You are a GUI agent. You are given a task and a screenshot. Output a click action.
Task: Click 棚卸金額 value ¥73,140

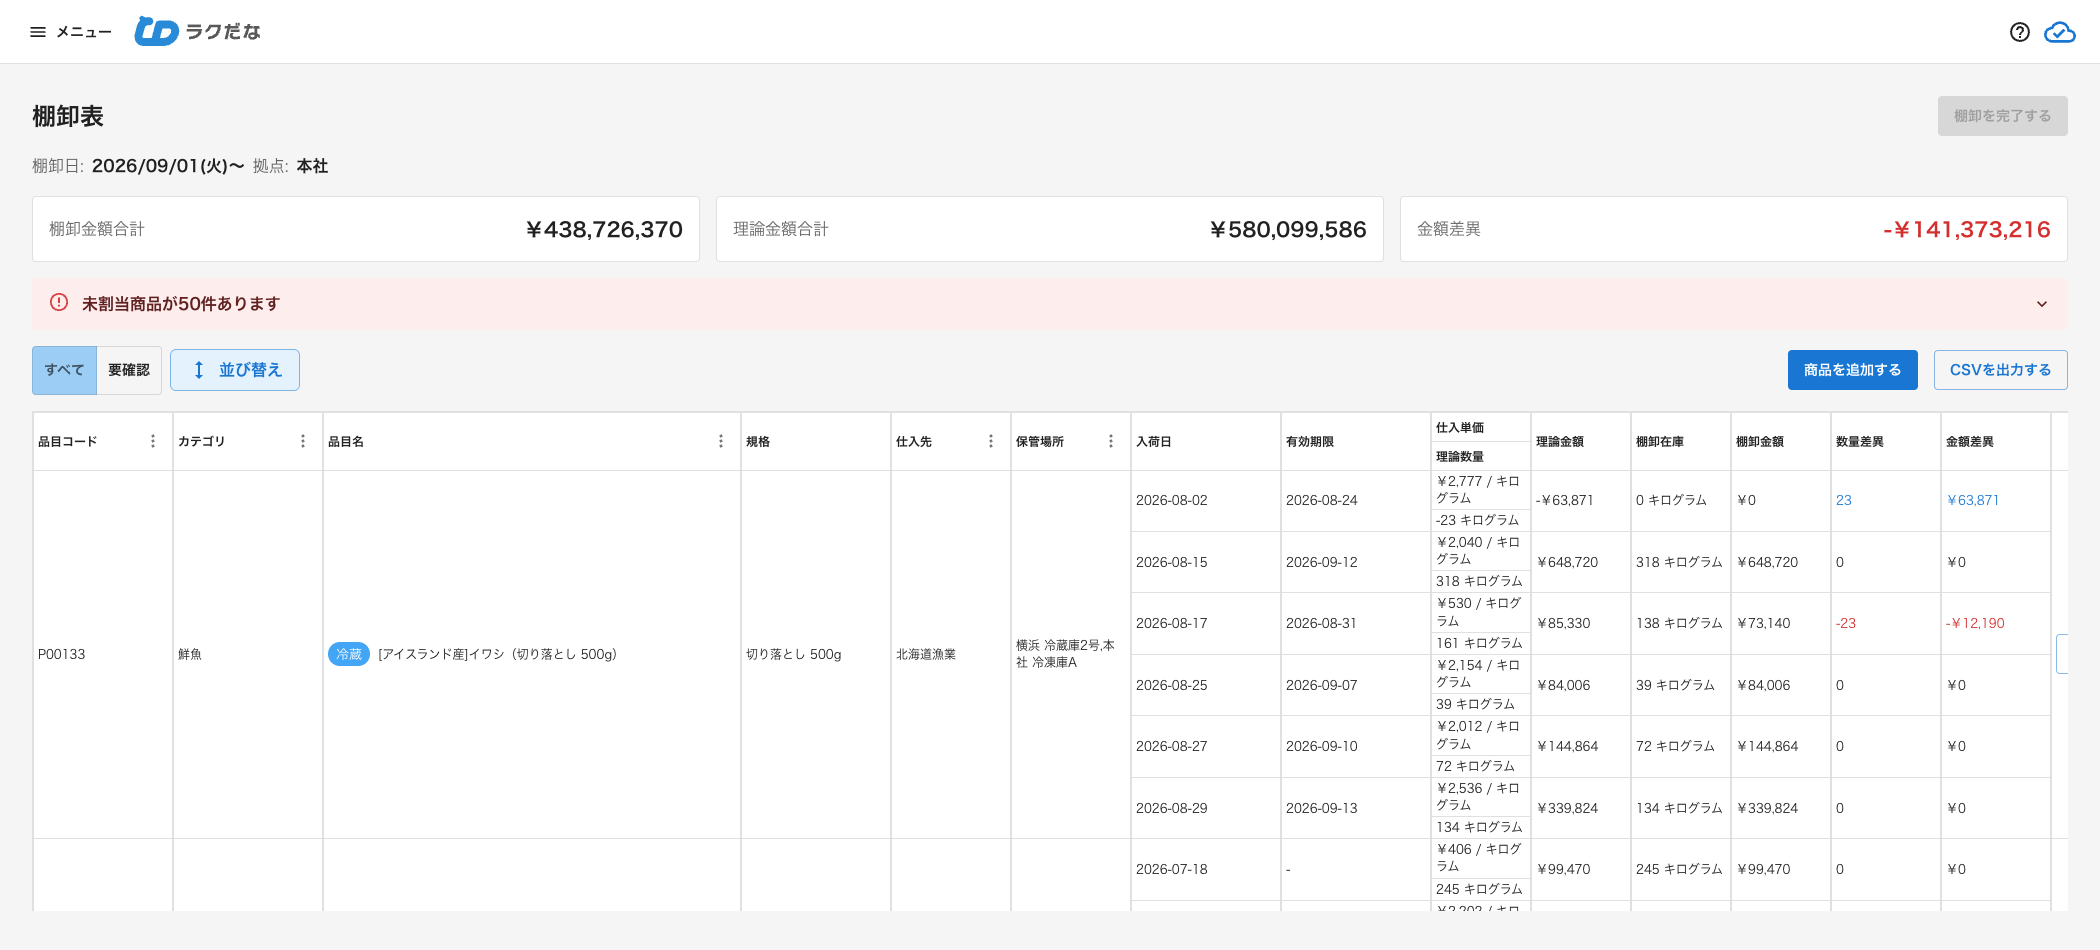pos(1764,623)
